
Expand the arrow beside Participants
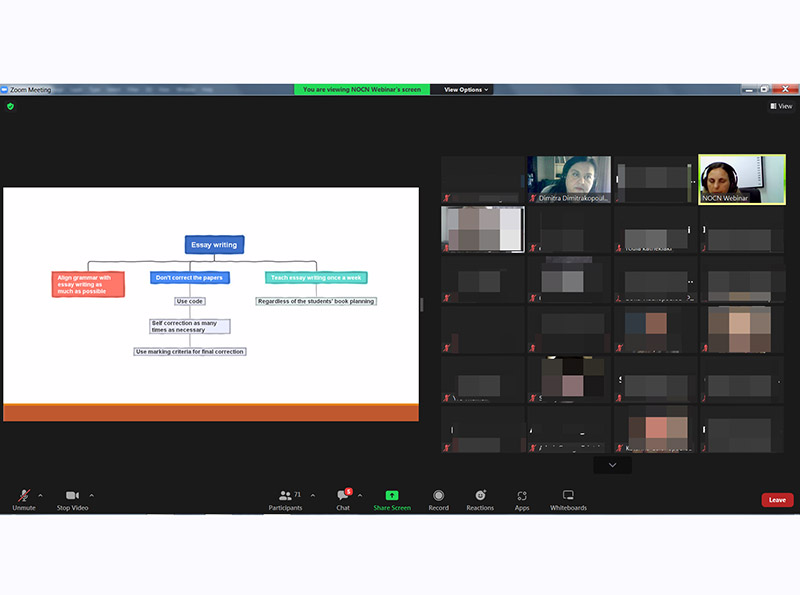click(x=312, y=495)
